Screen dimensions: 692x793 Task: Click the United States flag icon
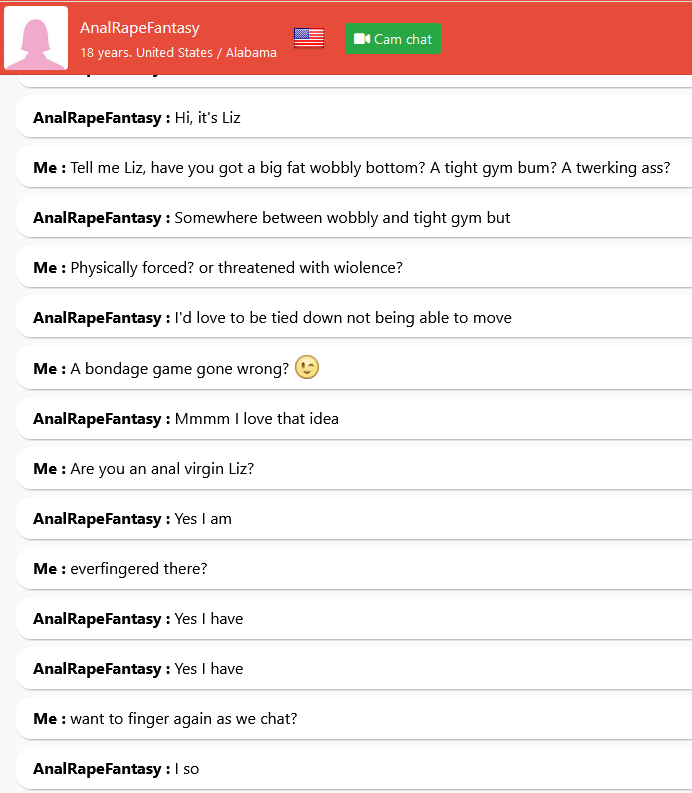(309, 38)
